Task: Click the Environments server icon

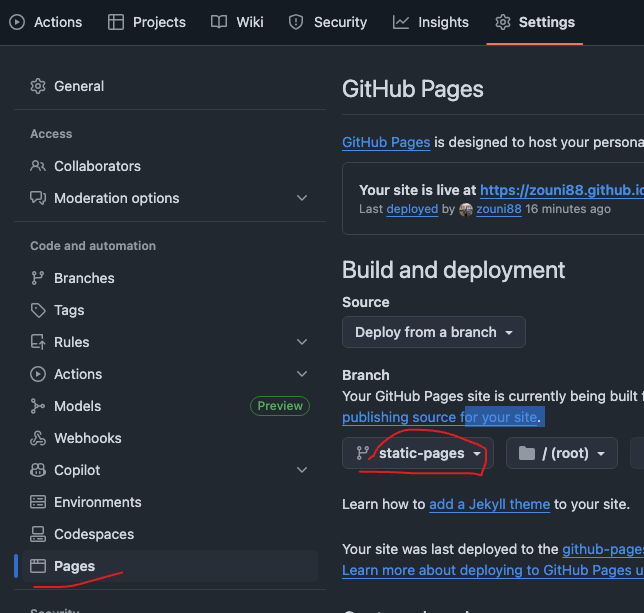Action: click(38, 502)
